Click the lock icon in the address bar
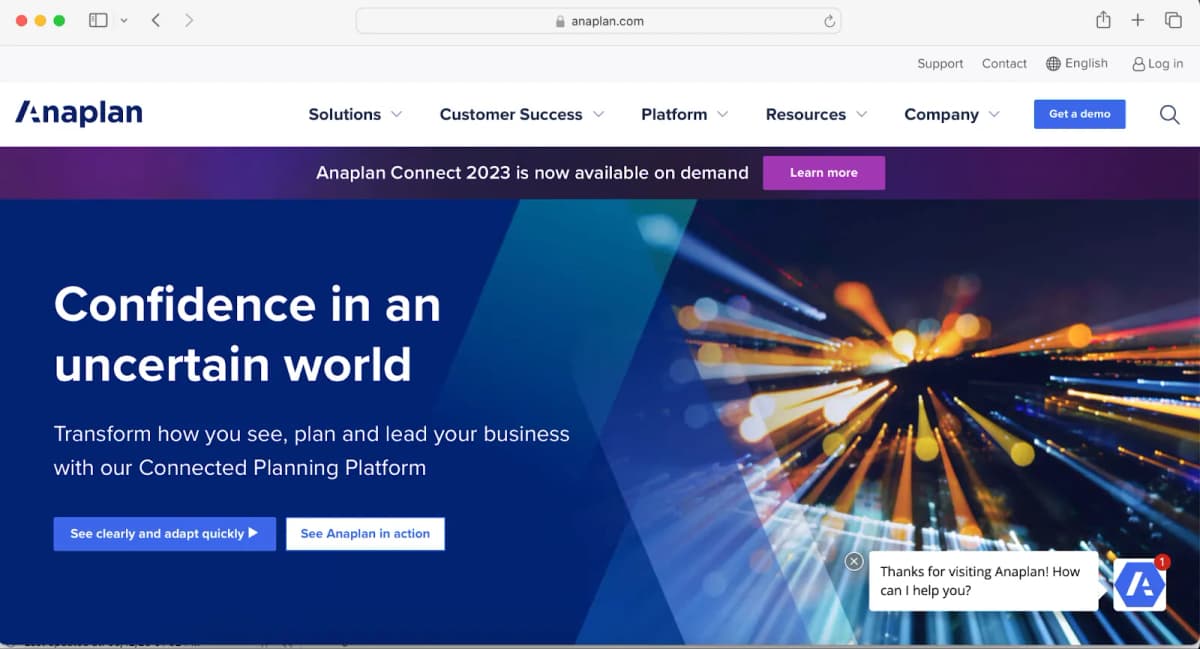Screen dimensions: 1200x649 [x=560, y=21]
